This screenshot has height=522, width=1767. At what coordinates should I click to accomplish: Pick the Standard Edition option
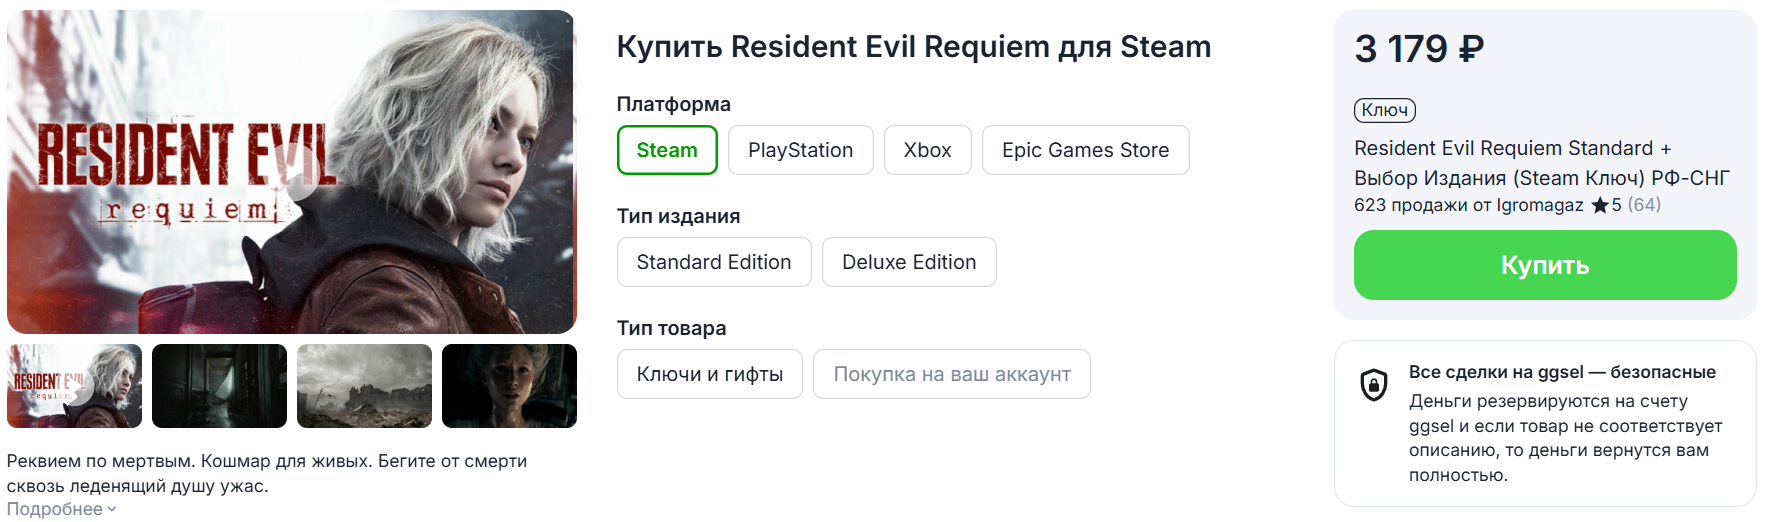coord(714,262)
